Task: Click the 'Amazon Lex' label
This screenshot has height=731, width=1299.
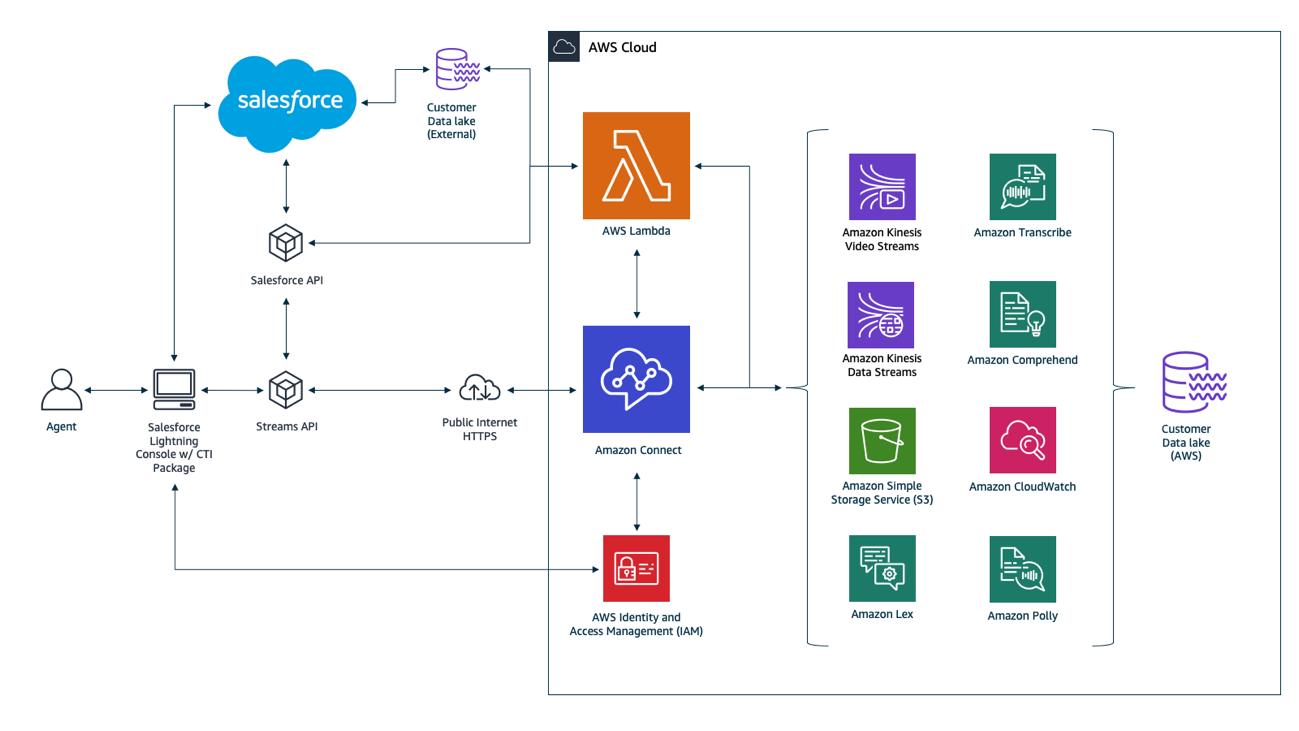Action: (x=882, y=614)
